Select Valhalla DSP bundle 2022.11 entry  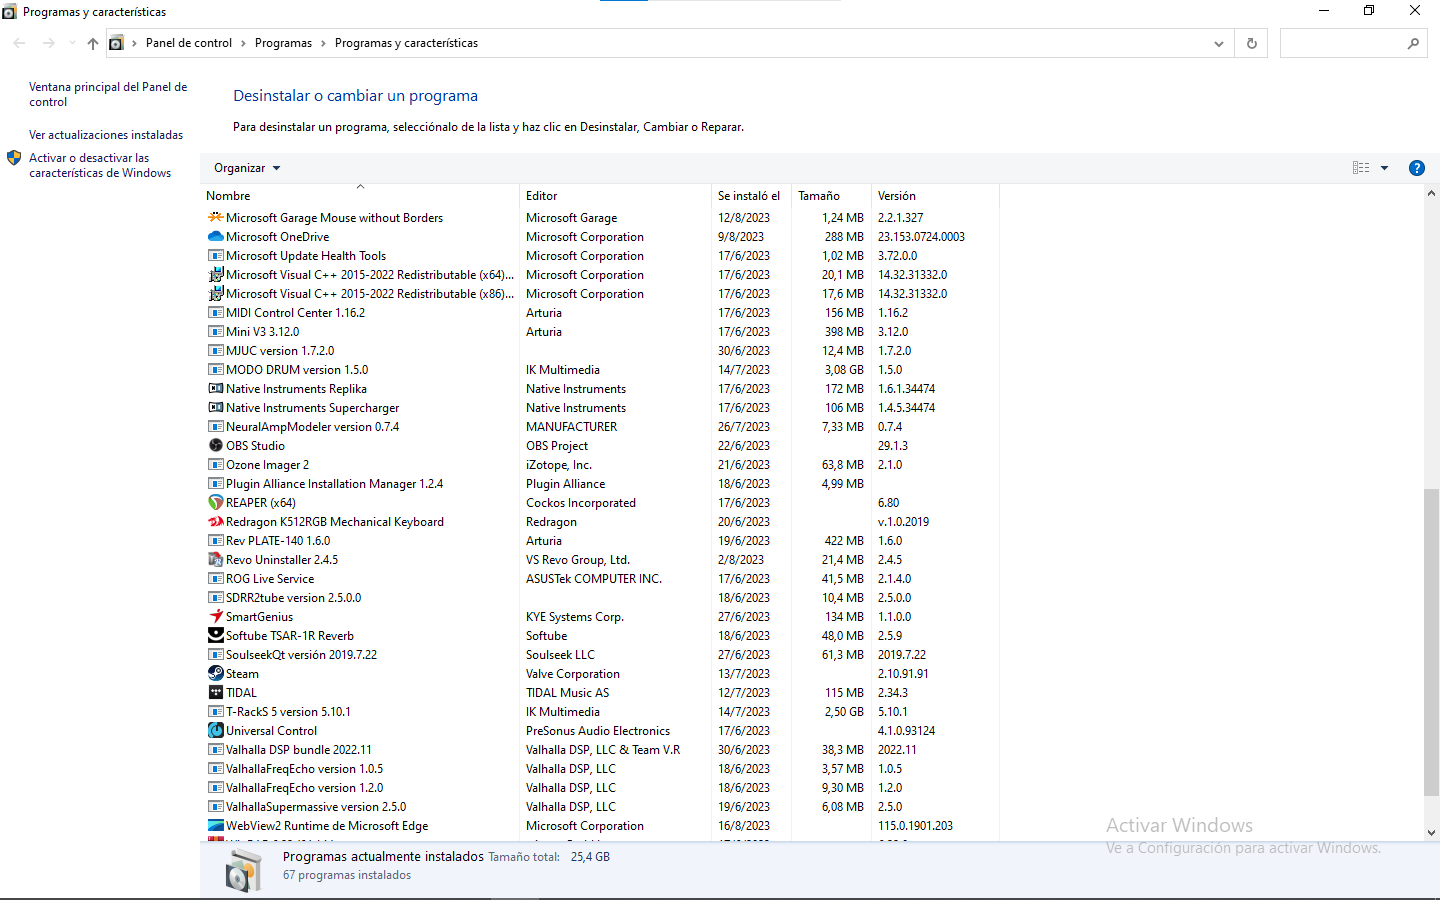(x=602, y=750)
